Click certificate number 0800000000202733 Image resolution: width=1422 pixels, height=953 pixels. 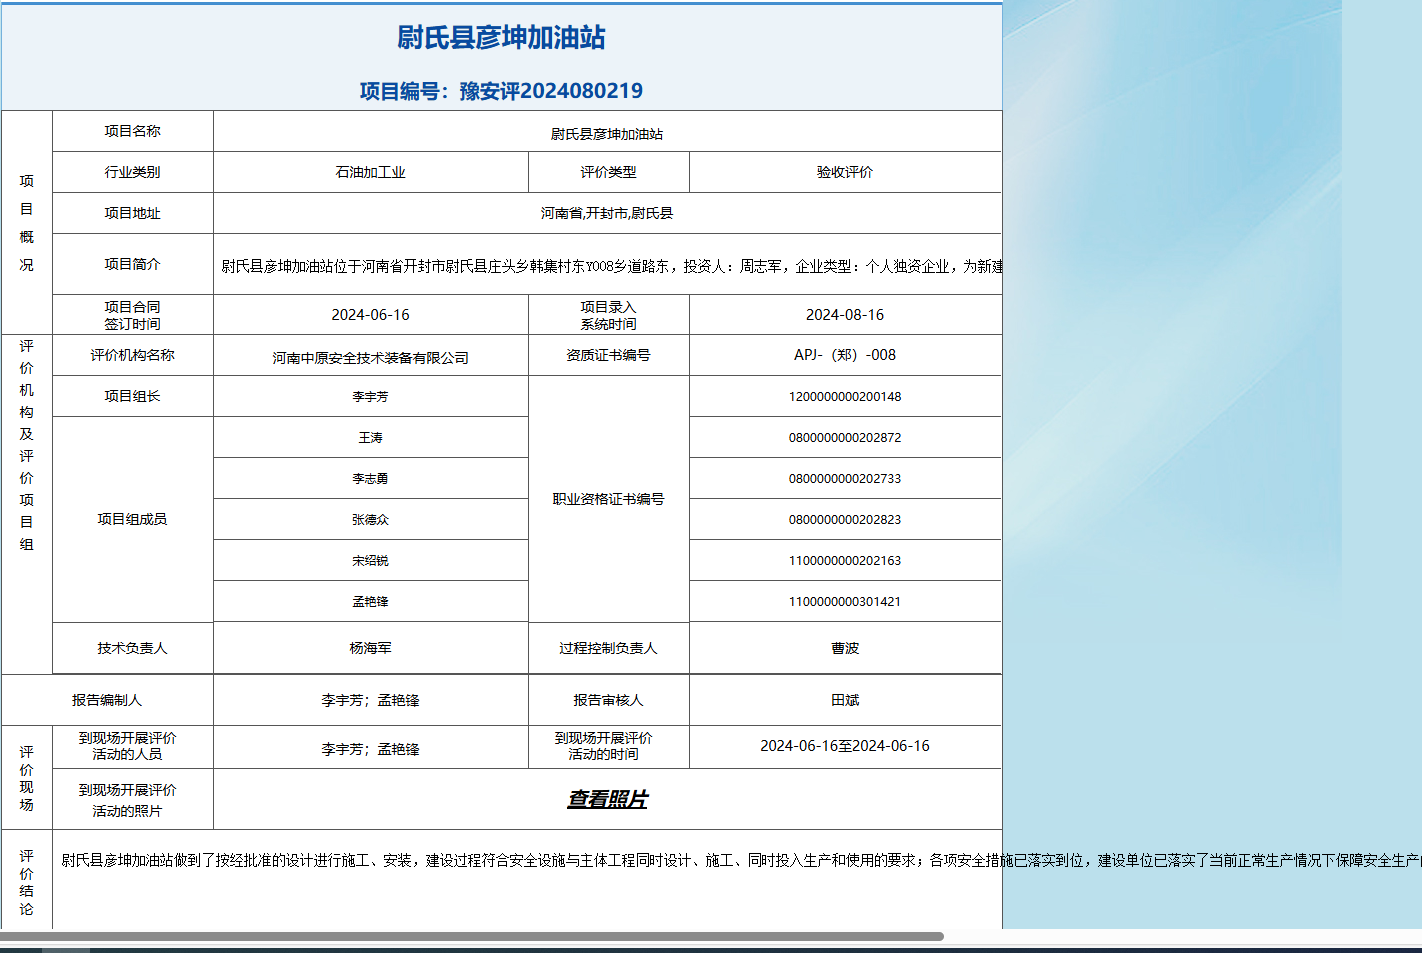point(845,479)
